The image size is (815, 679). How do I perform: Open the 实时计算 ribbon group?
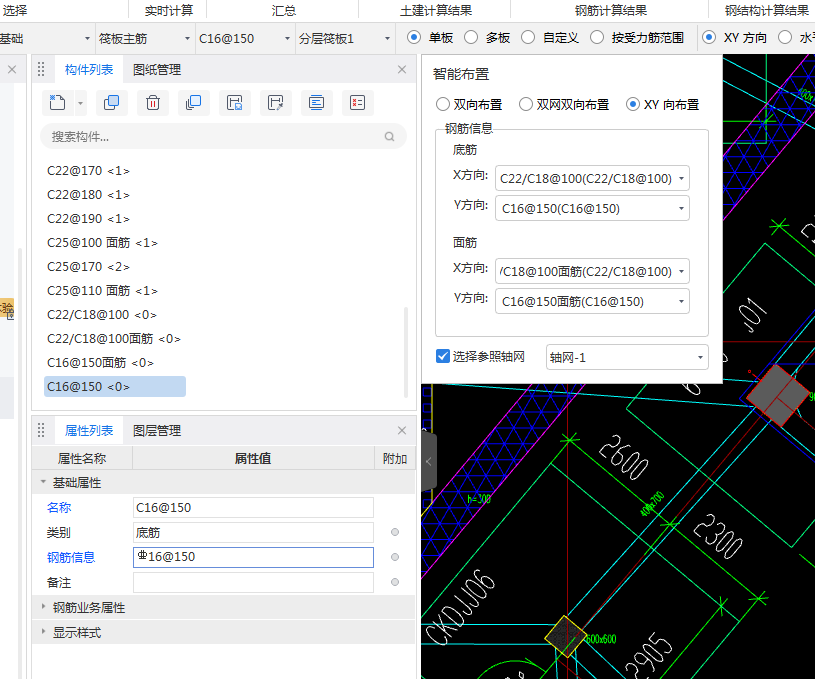point(168,10)
